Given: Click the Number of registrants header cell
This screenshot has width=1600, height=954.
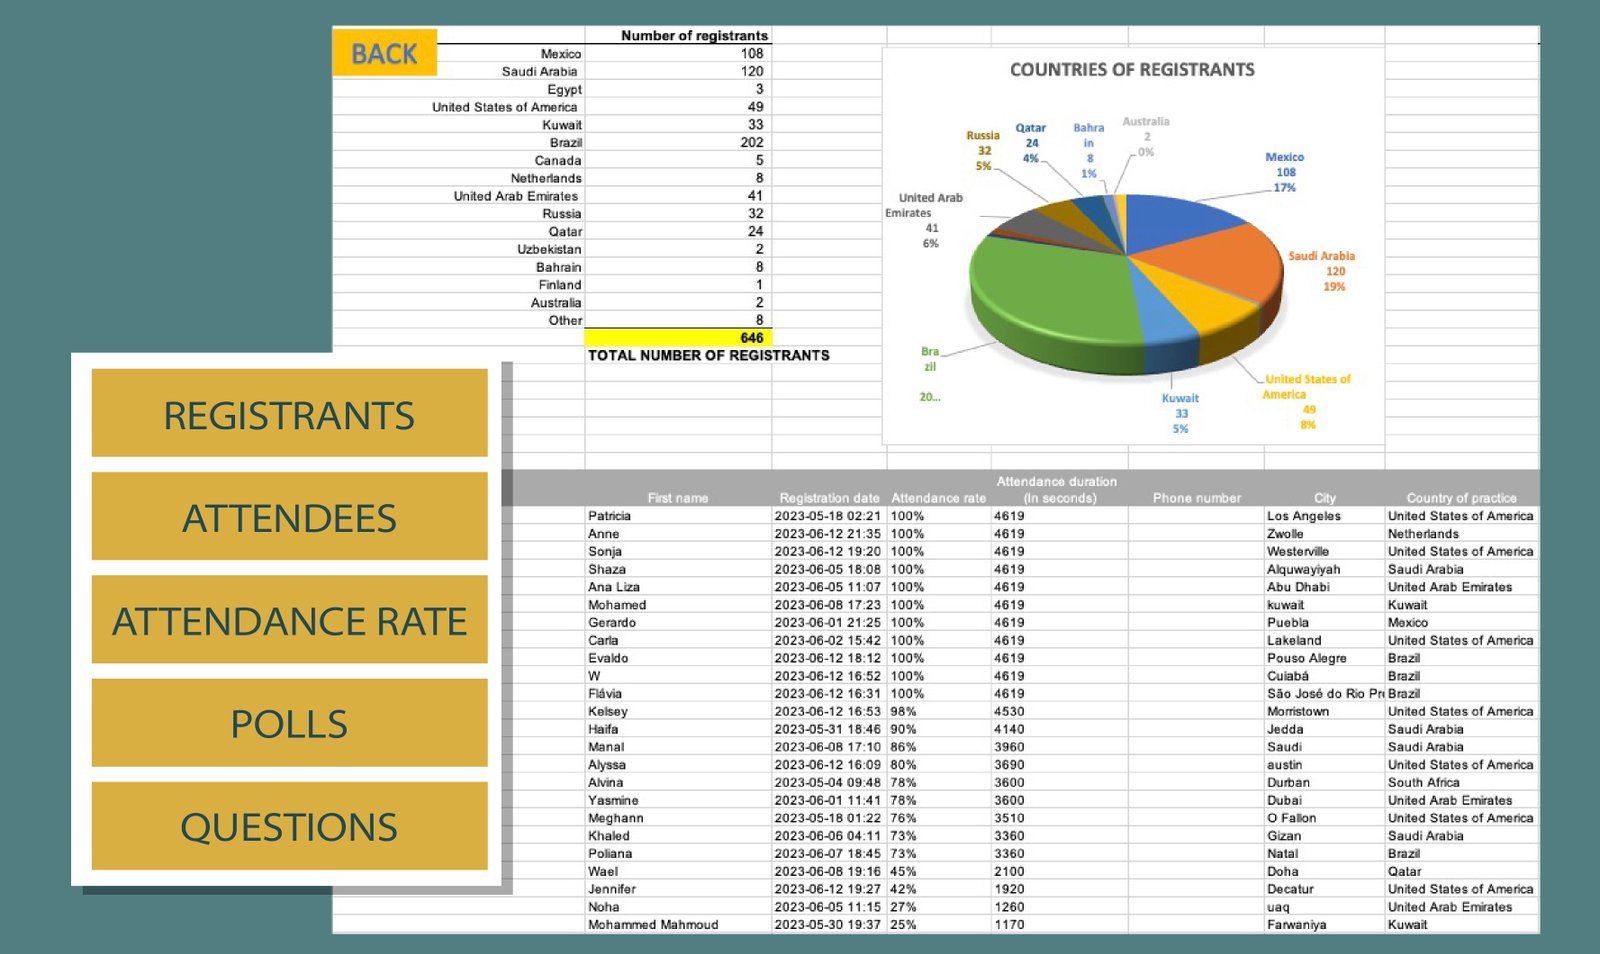Looking at the screenshot, I should [x=693, y=36].
